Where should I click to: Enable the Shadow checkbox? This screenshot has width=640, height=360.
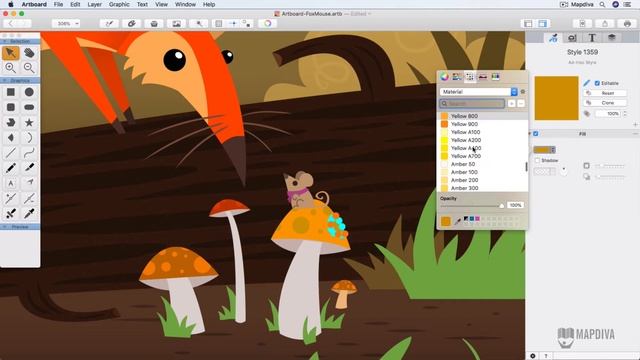tap(537, 160)
